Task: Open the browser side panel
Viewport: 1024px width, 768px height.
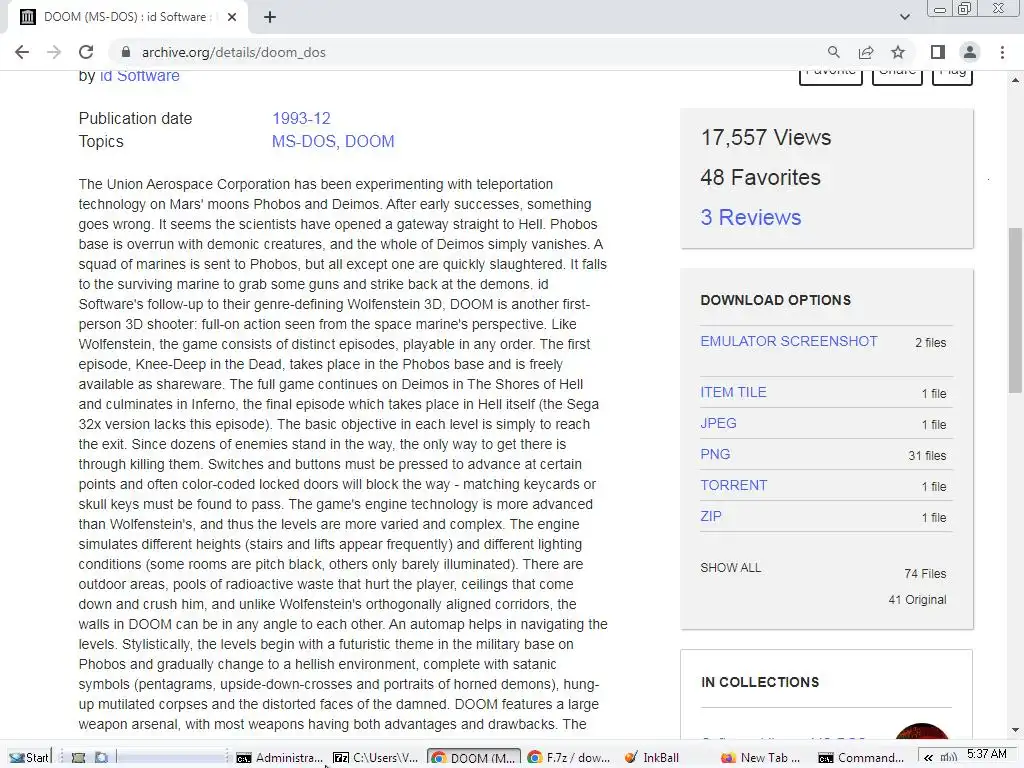Action: click(938, 52)
